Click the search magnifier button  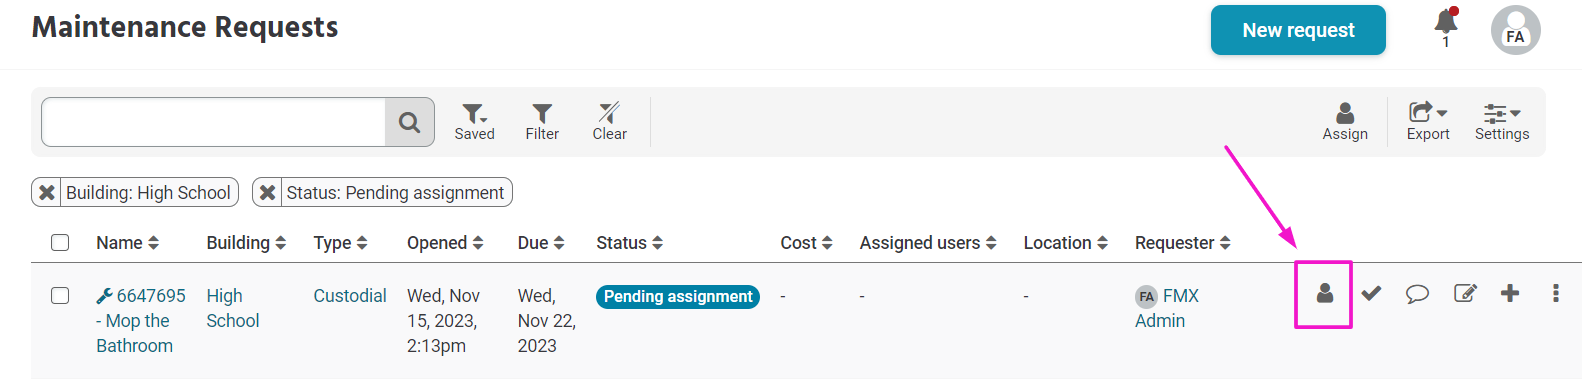pyautogui.click(x=409, y=122)
